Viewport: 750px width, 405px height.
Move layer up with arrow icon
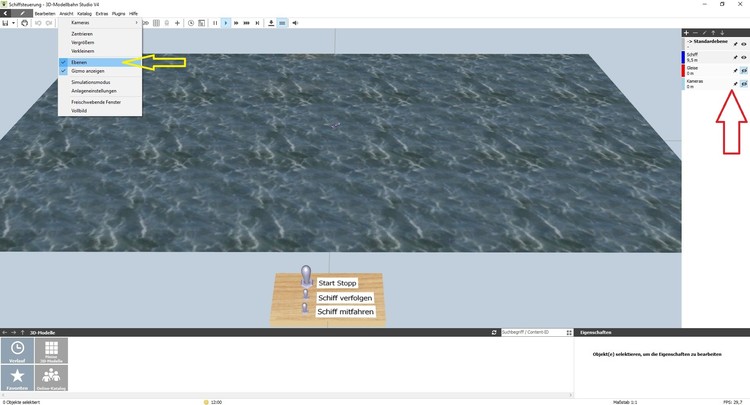pyautogui.click(x=713, y=33)
